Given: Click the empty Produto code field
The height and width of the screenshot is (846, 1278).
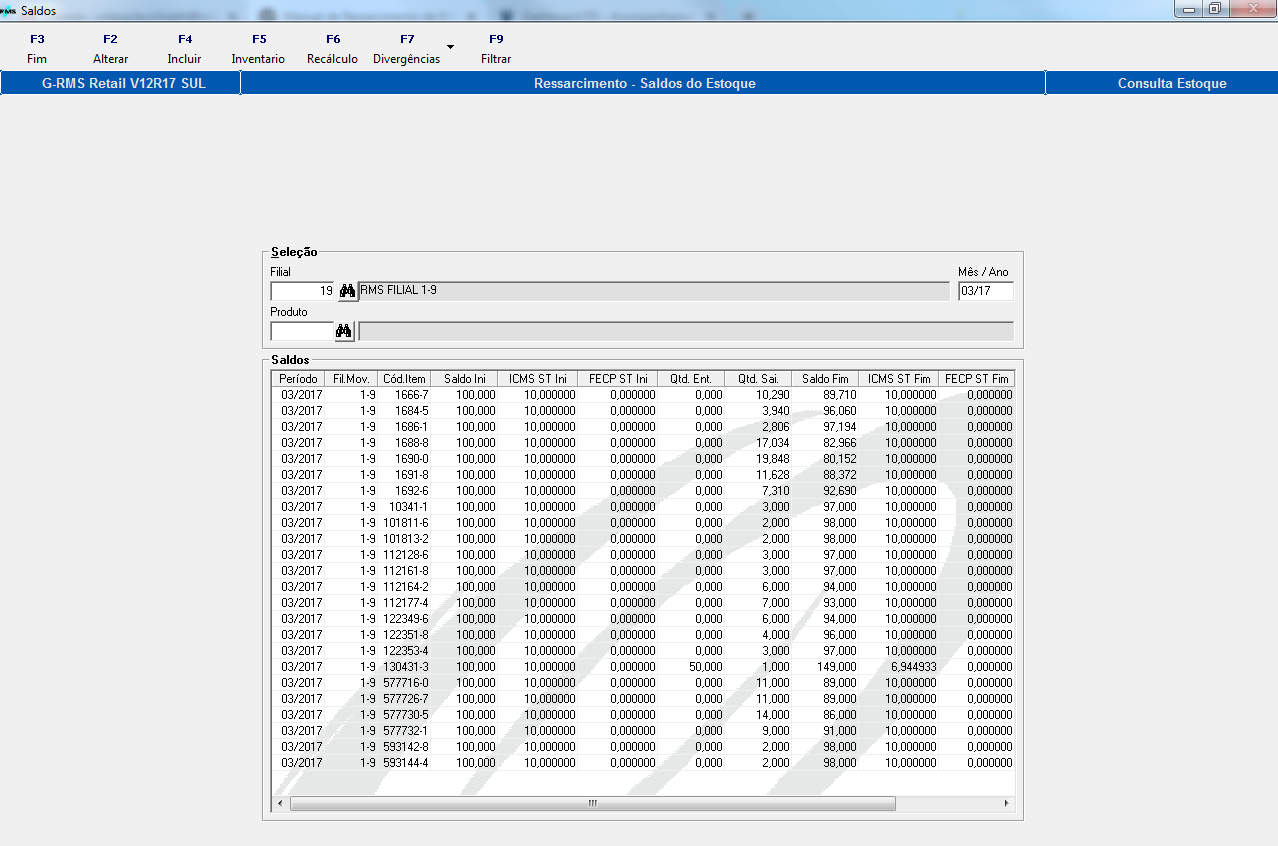Looking at the screenshot, I should (x=302, y=331).
